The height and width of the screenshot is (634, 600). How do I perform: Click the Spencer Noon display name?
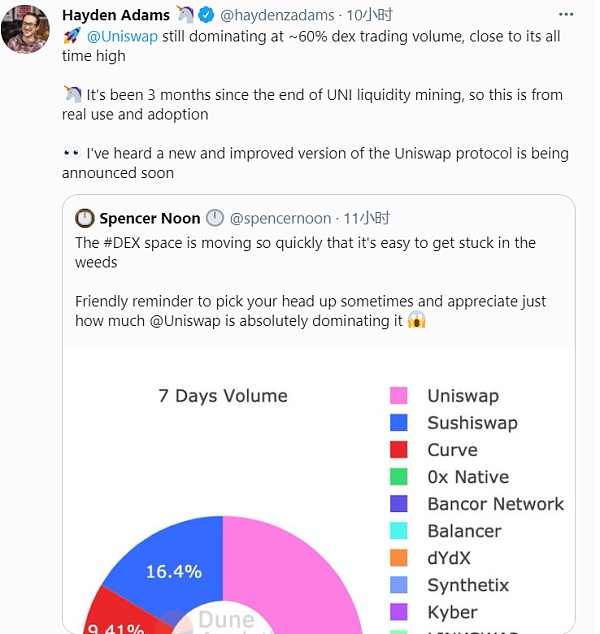(151, 219)
